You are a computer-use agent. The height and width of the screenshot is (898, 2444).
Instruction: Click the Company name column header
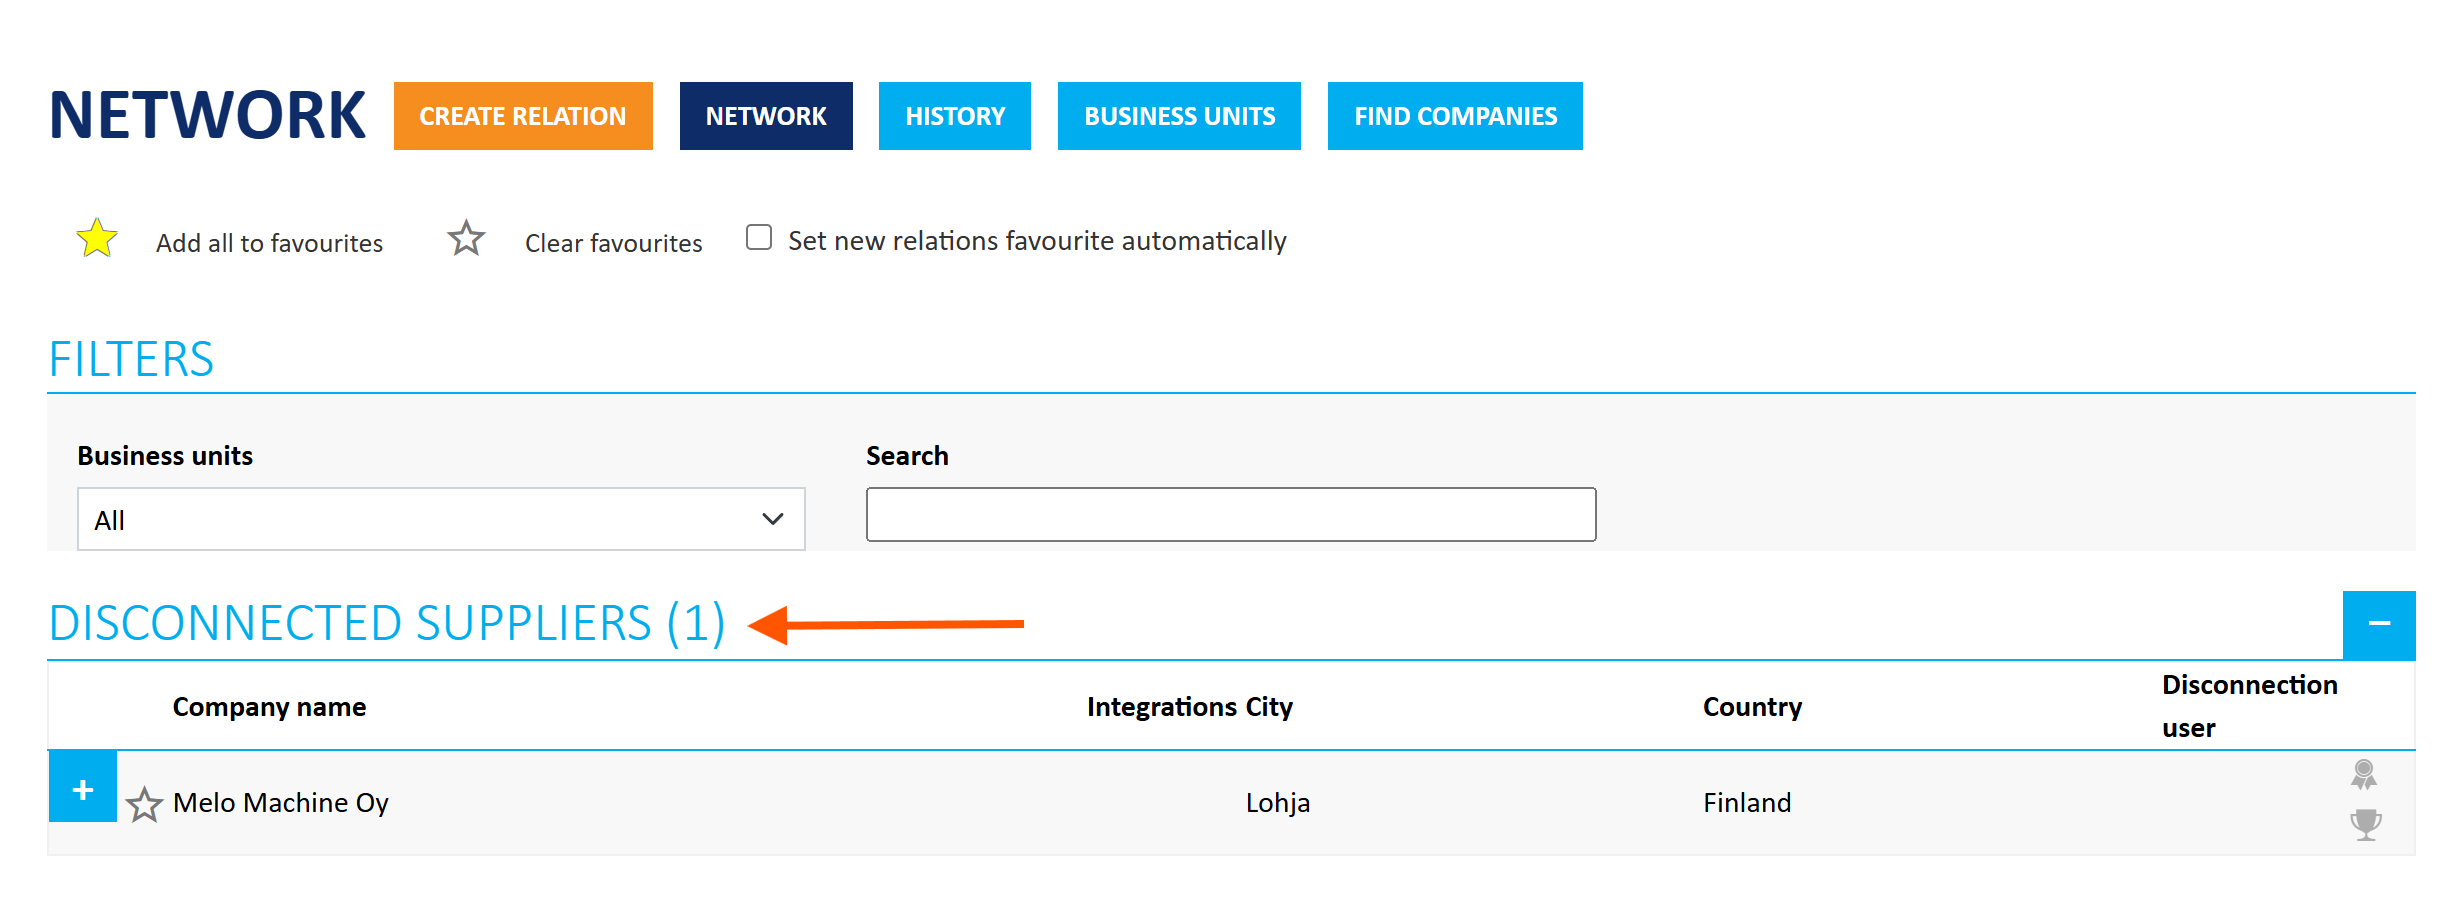coord(269,707)
